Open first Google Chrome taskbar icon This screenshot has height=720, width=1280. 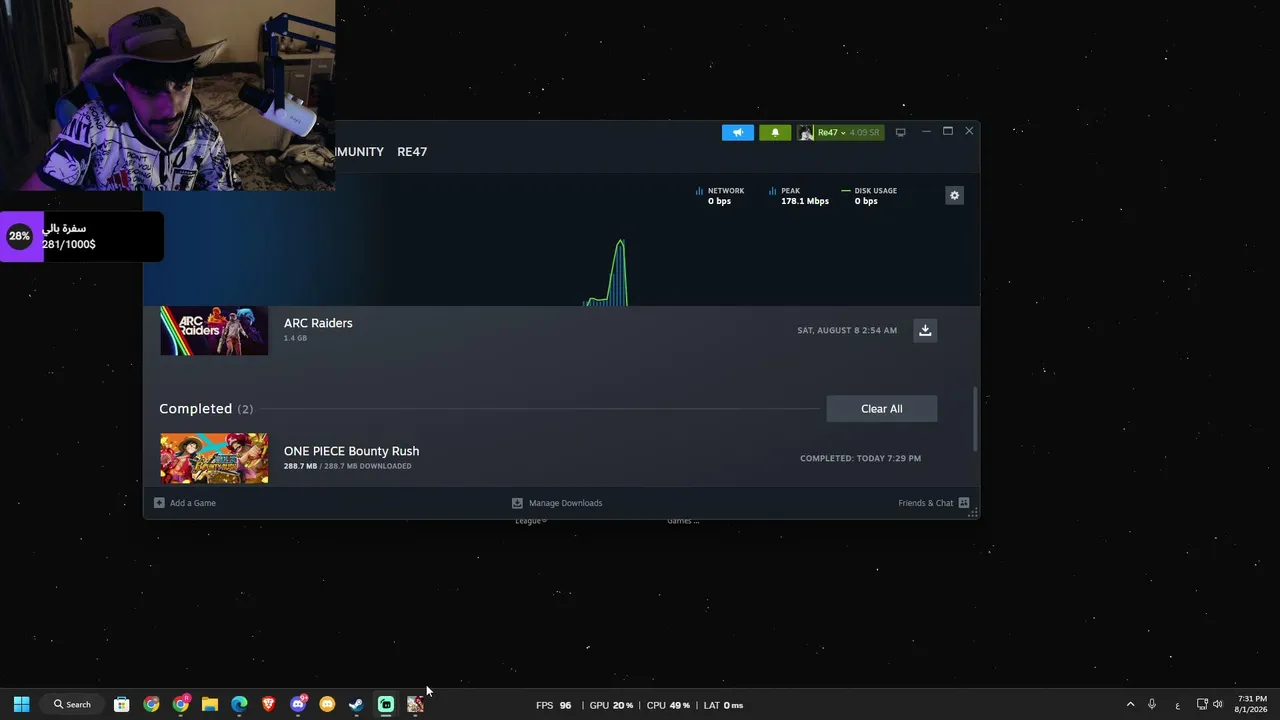(151, 705)
